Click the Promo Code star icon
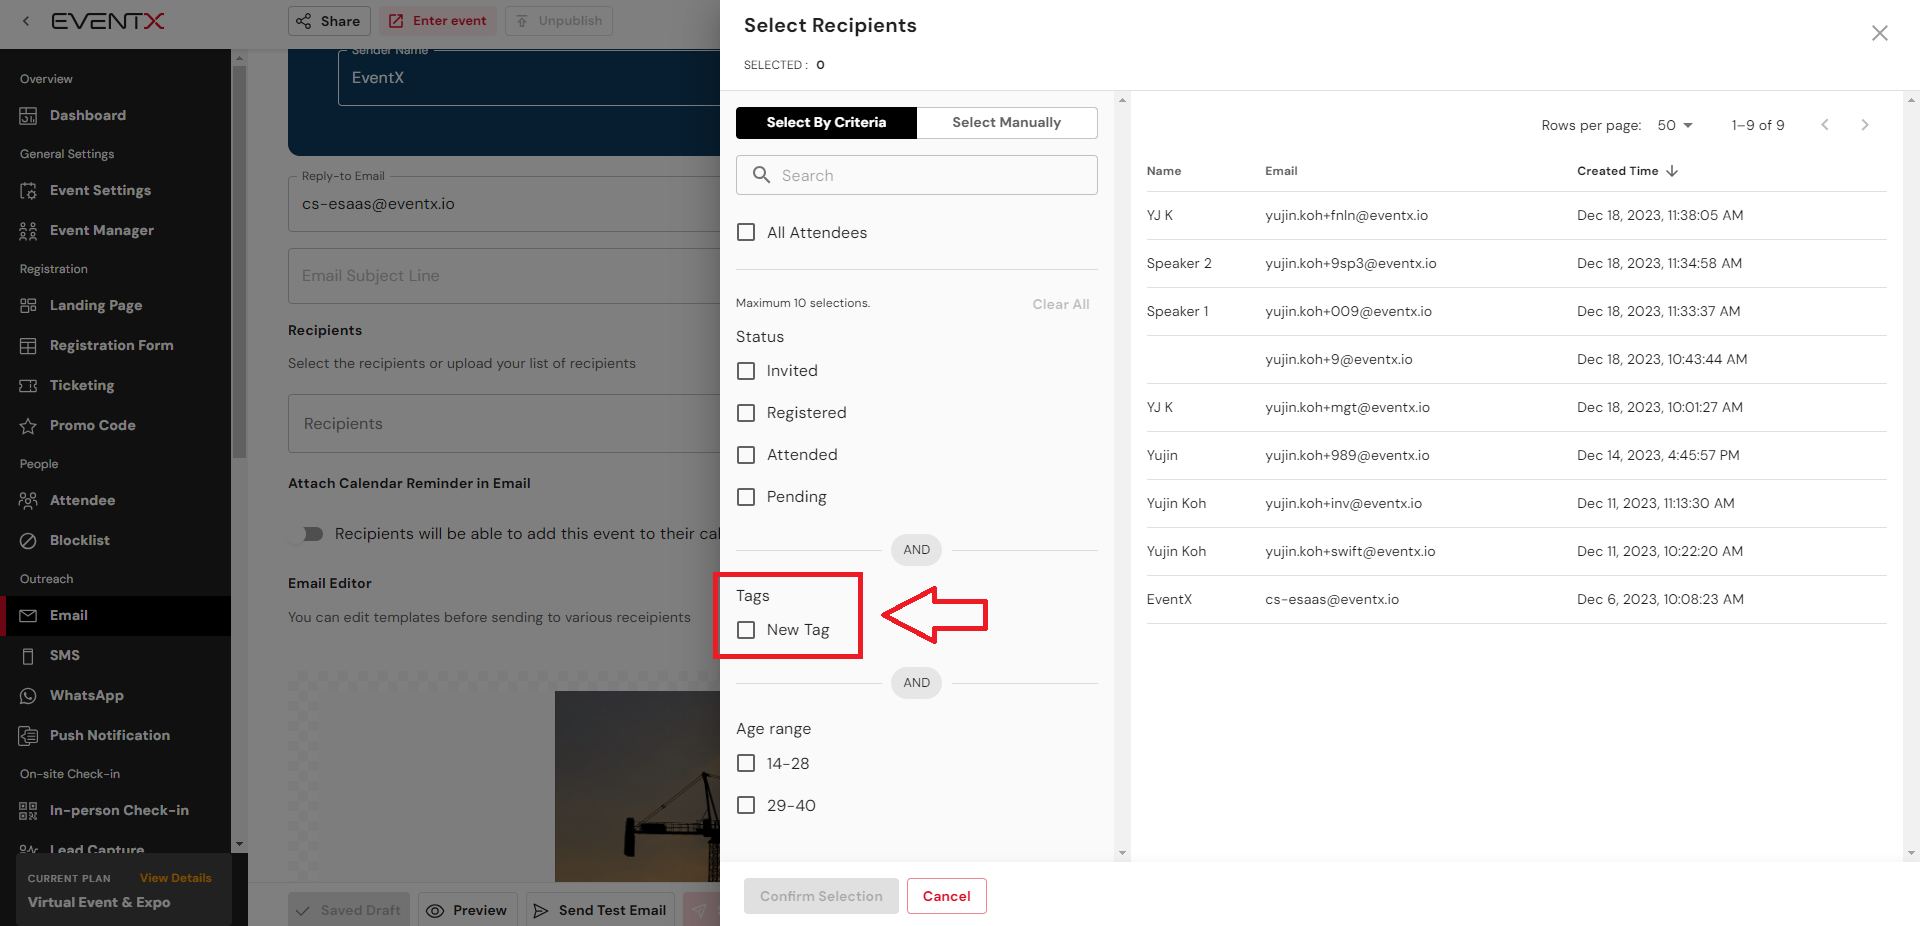Screen dimensions: 1920x926 [x=28, y=426]
